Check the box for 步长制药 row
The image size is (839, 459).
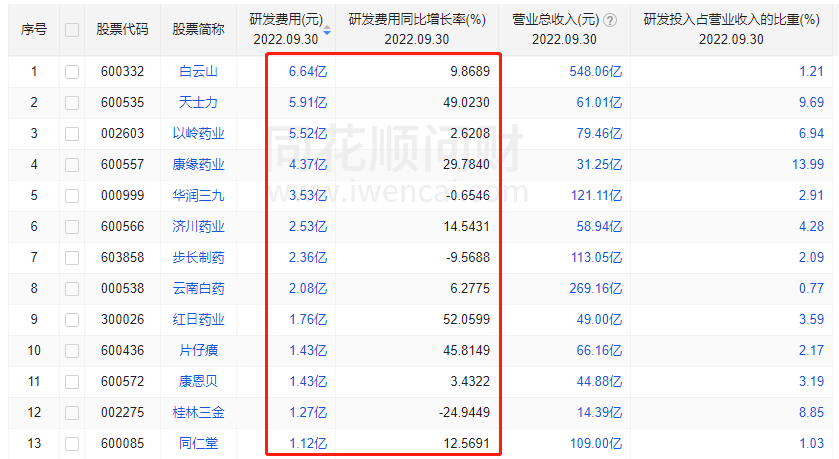pyautogui.click(x=72, y=258)
